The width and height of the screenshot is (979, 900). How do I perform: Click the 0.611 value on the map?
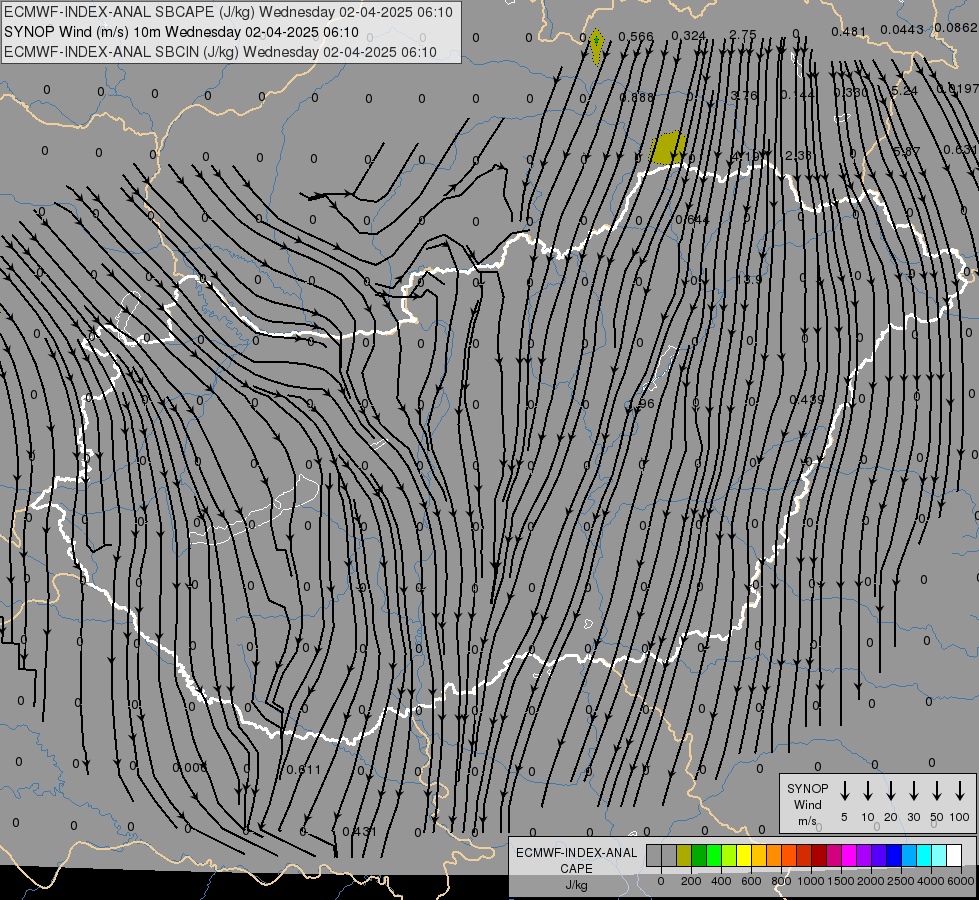point(303,769)
